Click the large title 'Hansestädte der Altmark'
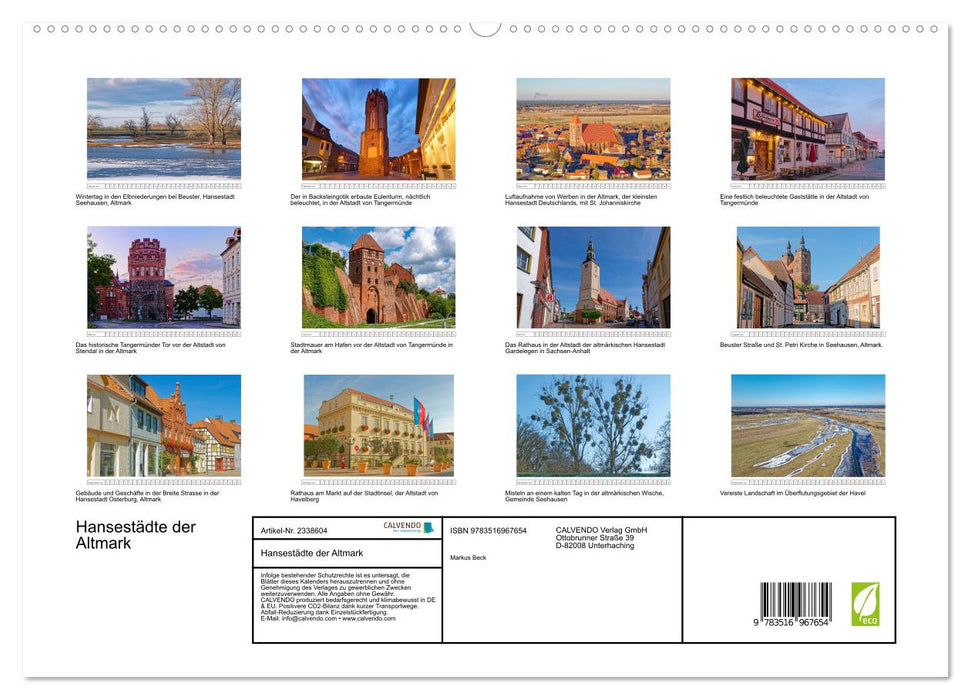This screenshot has width=971, height=700. click(x=136, y=535)
